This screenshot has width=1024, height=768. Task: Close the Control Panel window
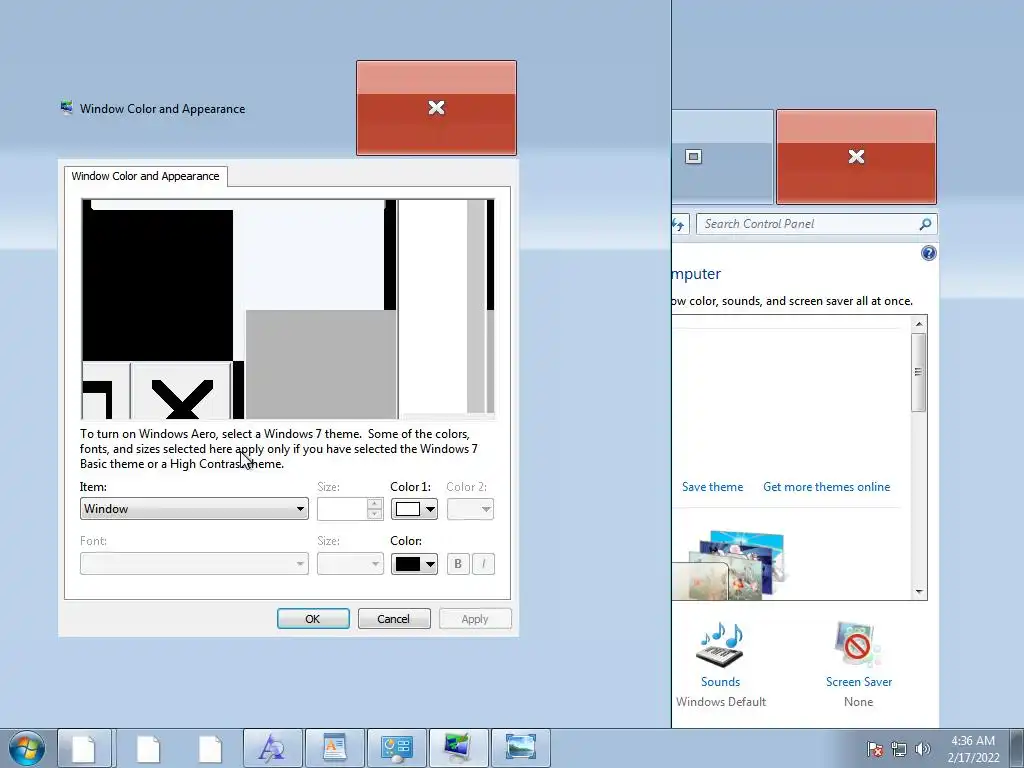[856, 157]
